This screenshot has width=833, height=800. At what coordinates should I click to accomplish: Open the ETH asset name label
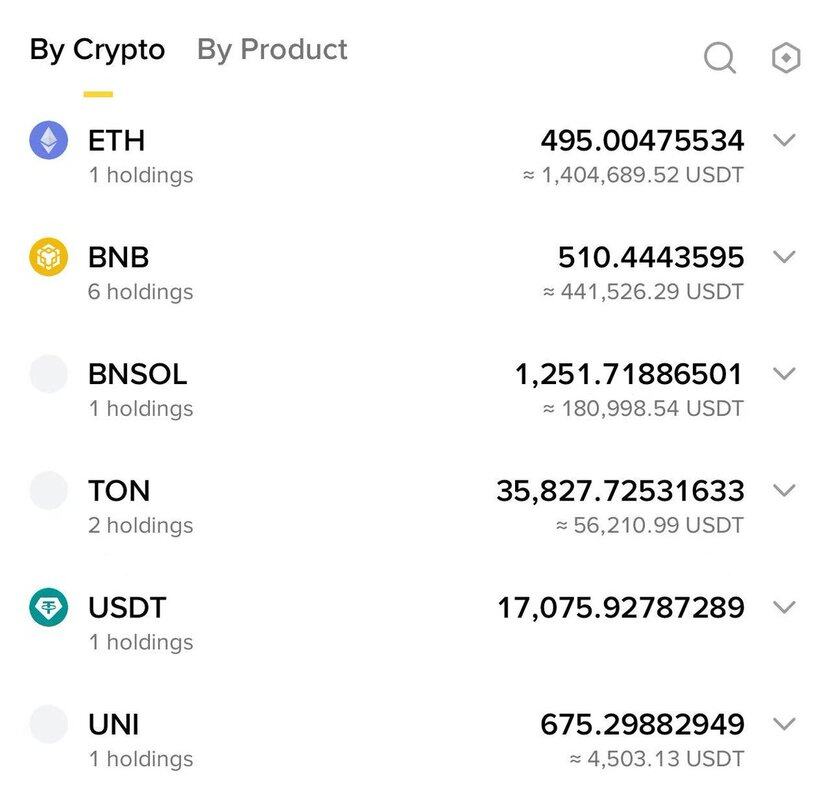pyautogui.click(x=116, y=141)
